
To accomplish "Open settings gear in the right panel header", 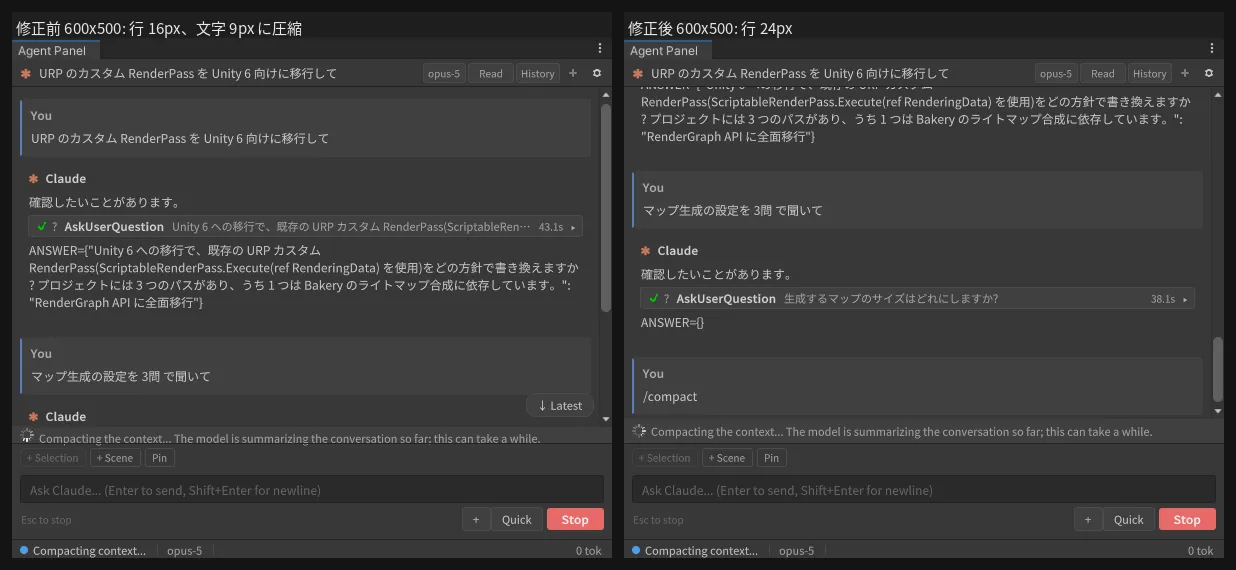I will [1209, 73].
